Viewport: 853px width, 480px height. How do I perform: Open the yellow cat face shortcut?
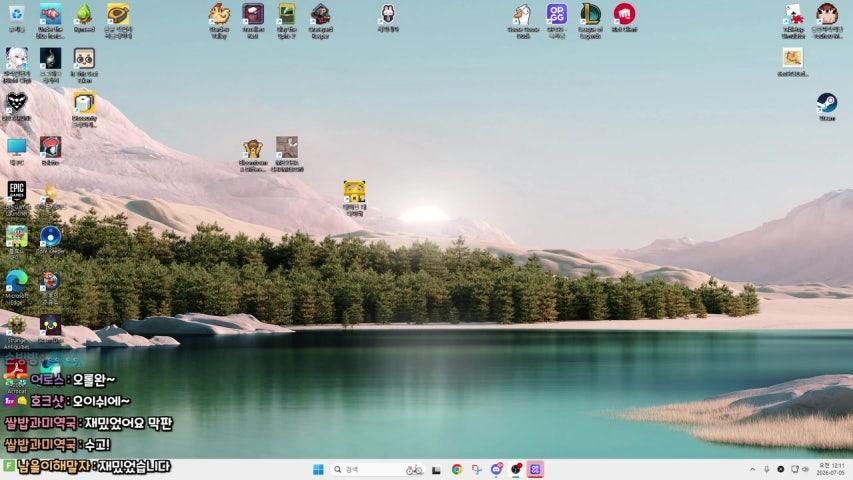354,193
